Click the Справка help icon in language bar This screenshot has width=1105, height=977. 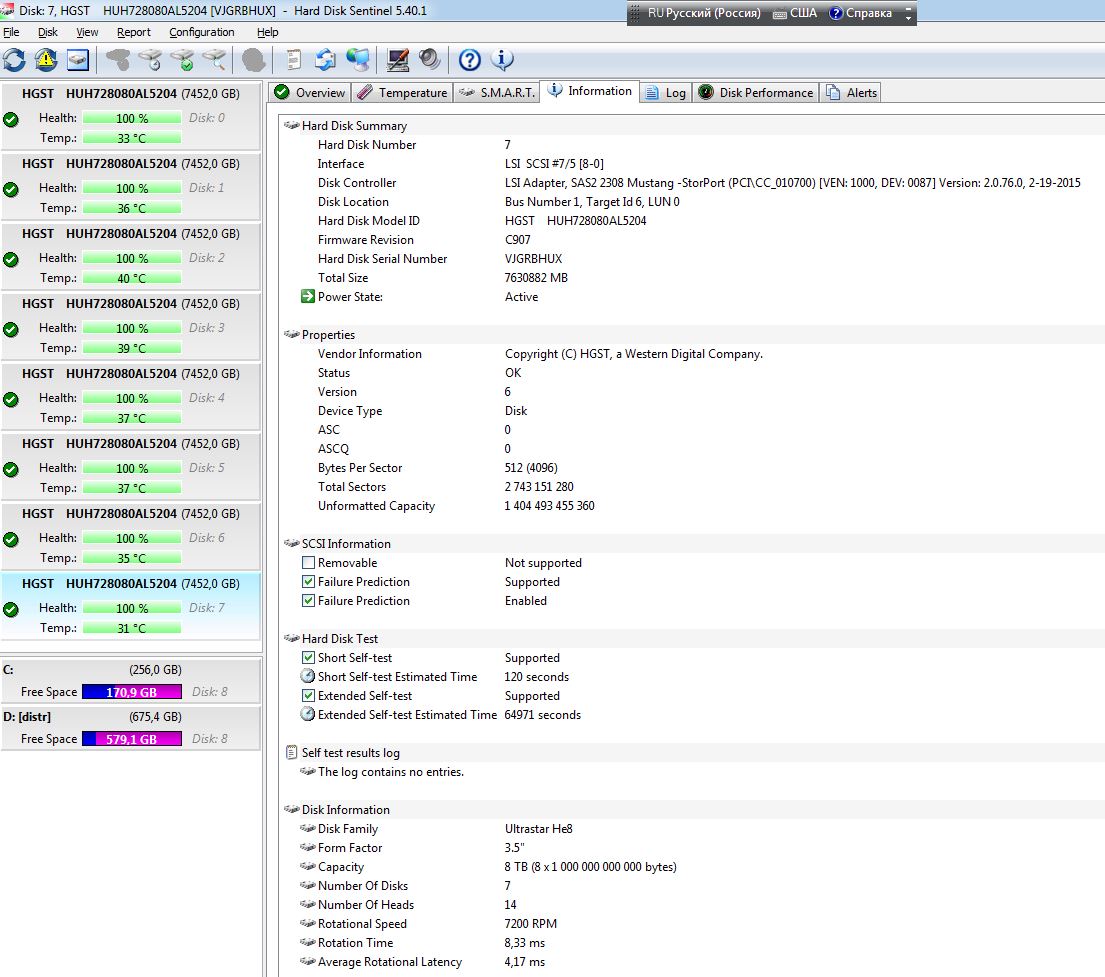(x=836, y=13)
